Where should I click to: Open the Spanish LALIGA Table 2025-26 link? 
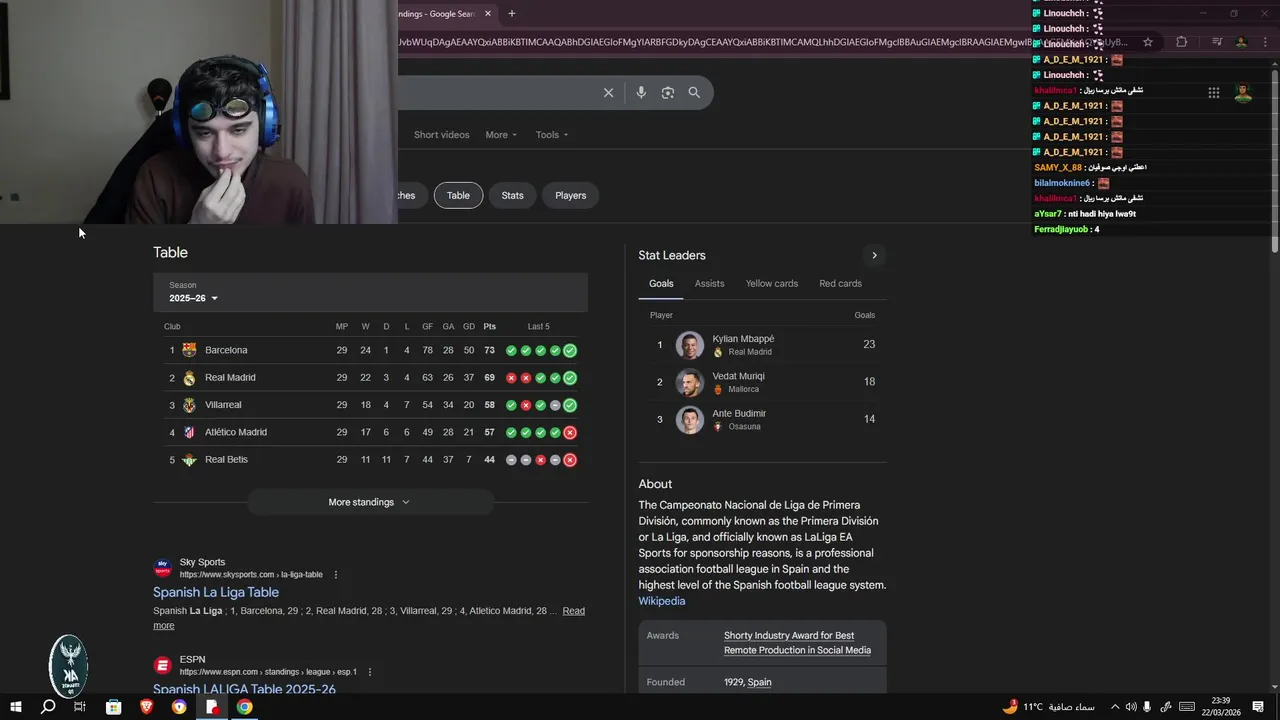(244, 689)
